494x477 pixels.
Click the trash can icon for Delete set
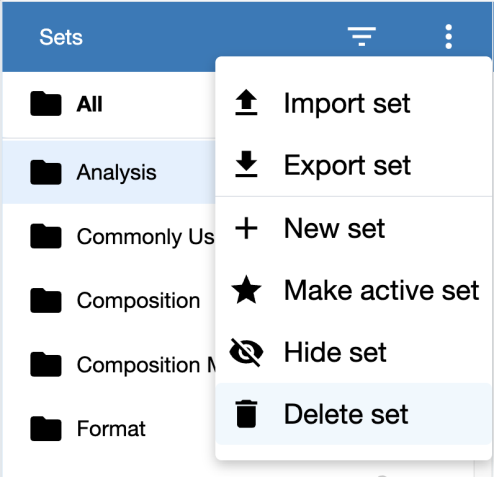(246, 414)
